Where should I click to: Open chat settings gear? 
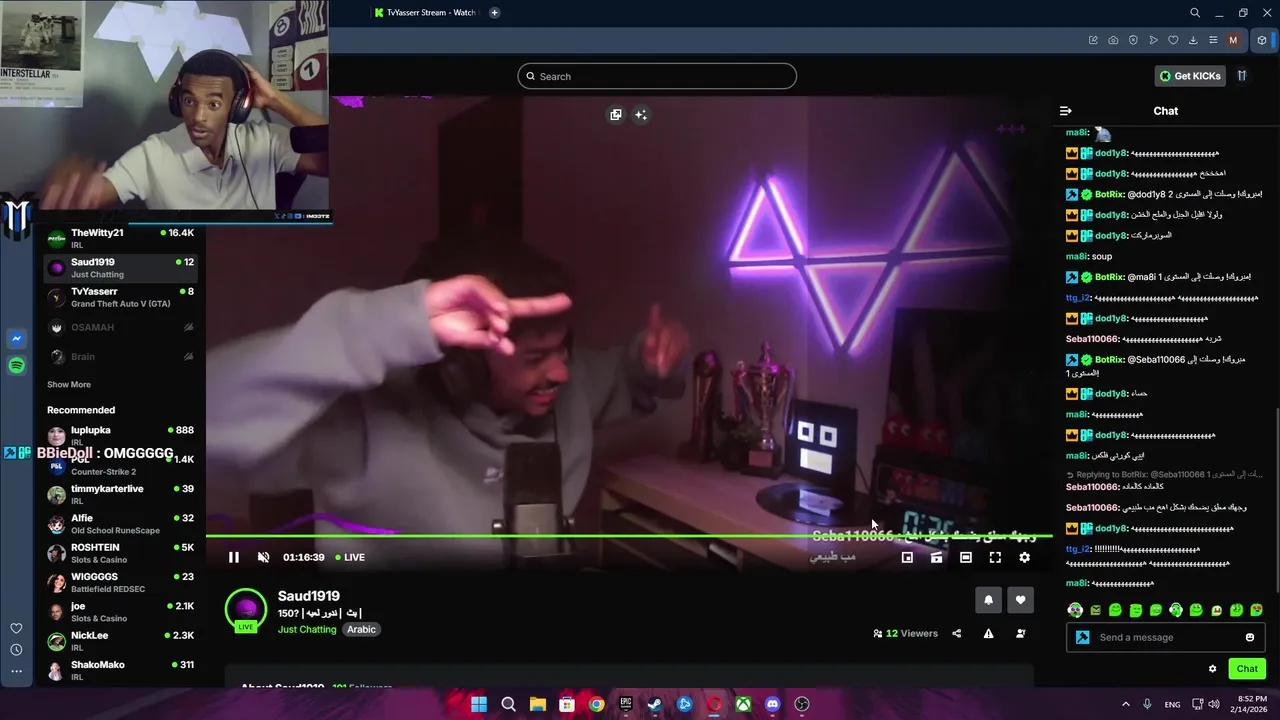[1213, 669]
